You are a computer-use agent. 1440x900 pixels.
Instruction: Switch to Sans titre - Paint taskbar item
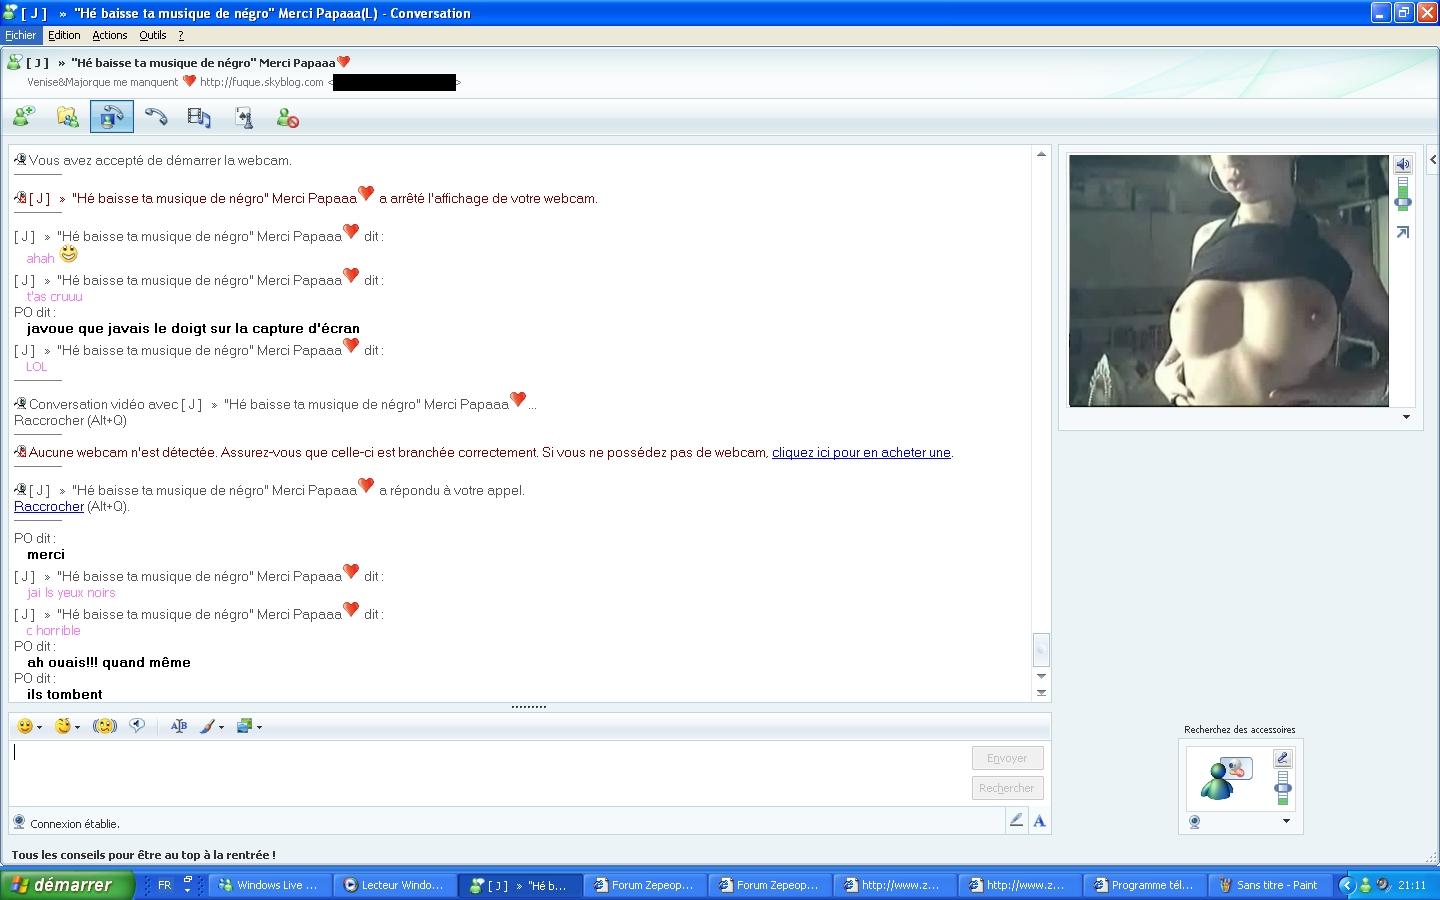tap(1270, 885)
